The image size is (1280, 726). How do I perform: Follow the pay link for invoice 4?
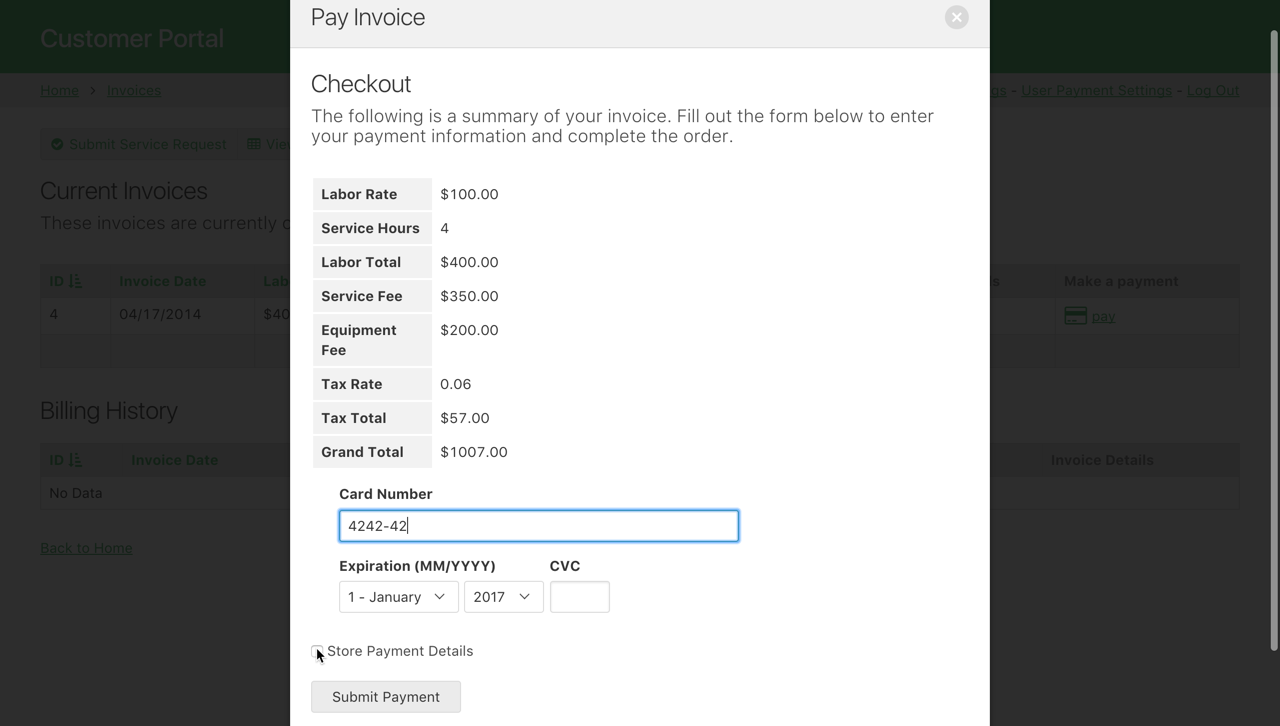1103,315
